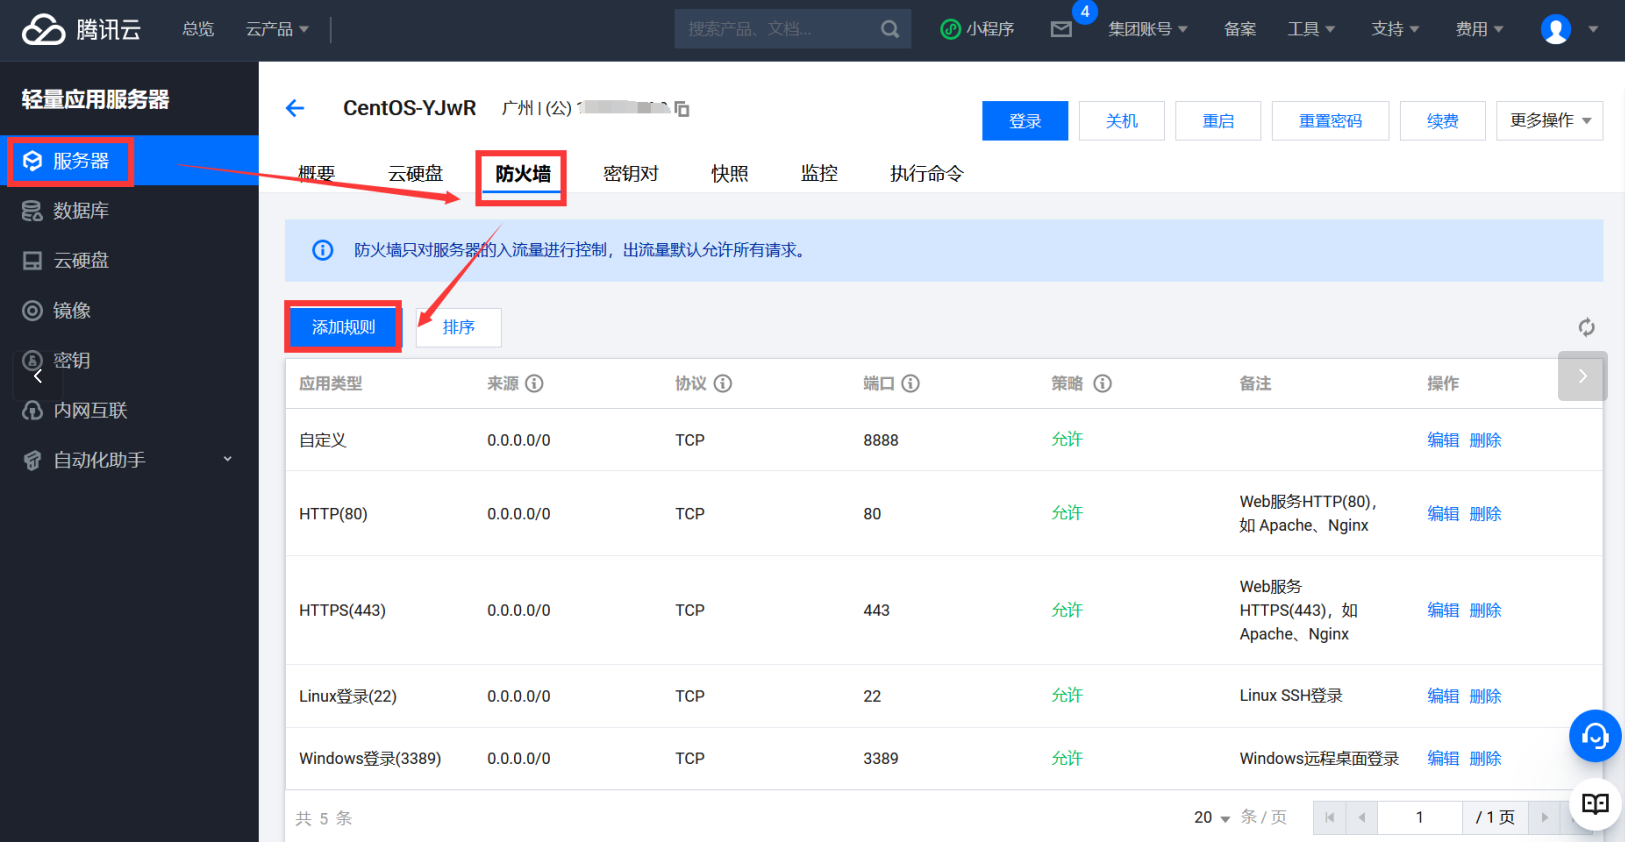Click the blue 登录 button
Viewport: 1625px width, 842px height.
1025,121
